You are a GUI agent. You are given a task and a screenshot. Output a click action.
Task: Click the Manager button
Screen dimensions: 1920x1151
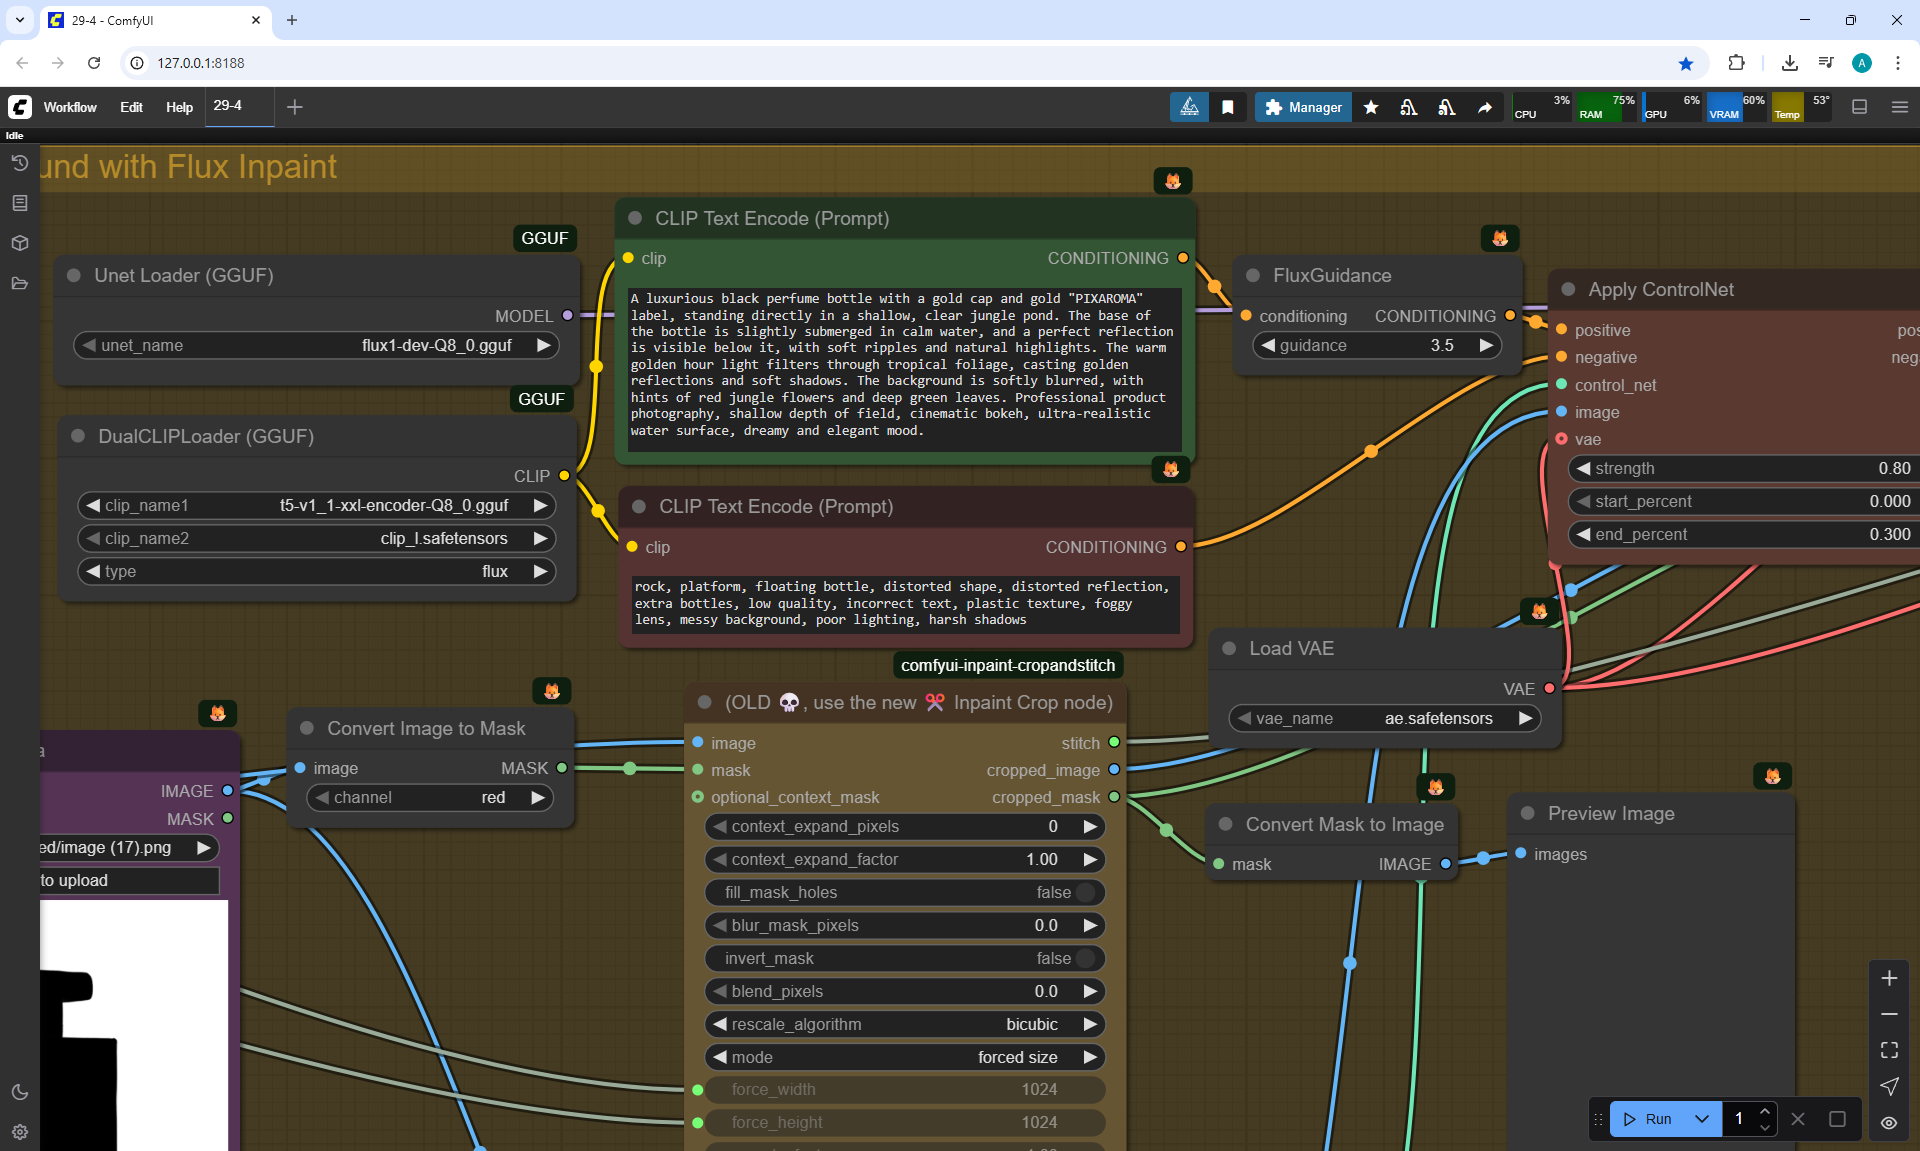point(1303,107)
